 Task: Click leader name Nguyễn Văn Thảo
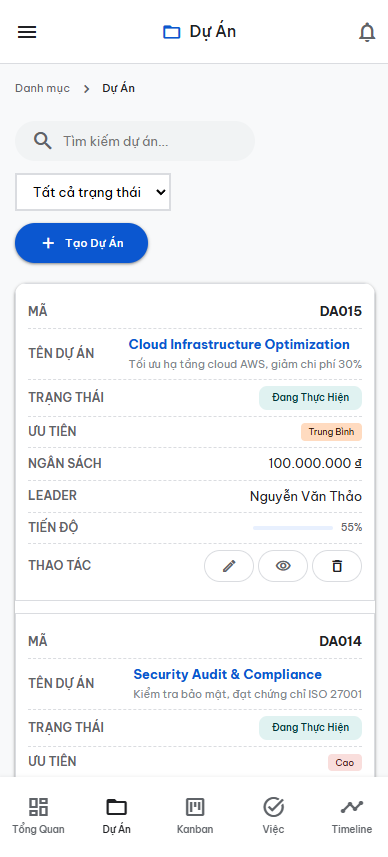tap(306, 496)
